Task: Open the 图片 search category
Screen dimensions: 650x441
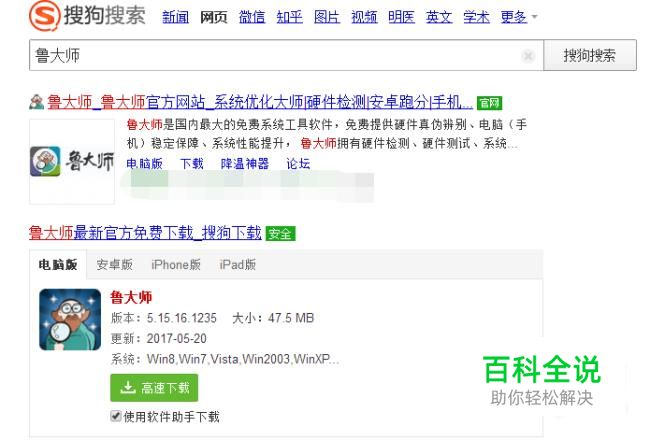Action: (x=327, y=17)
